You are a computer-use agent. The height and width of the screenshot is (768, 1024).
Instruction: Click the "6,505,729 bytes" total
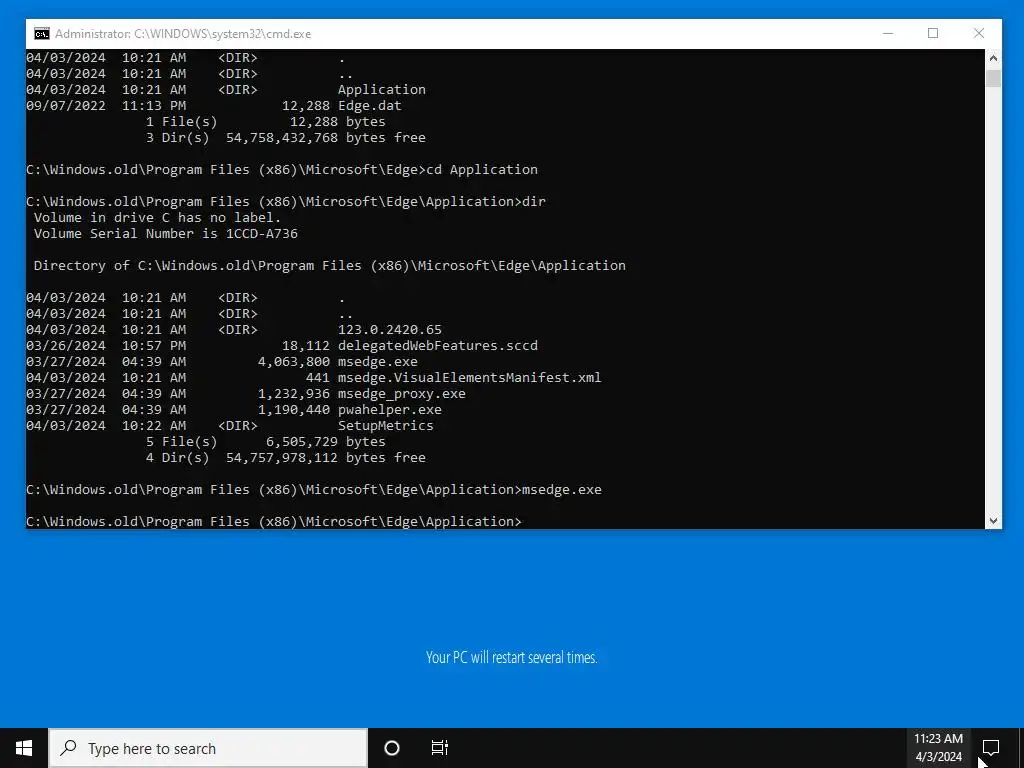(x=326, y=441)
